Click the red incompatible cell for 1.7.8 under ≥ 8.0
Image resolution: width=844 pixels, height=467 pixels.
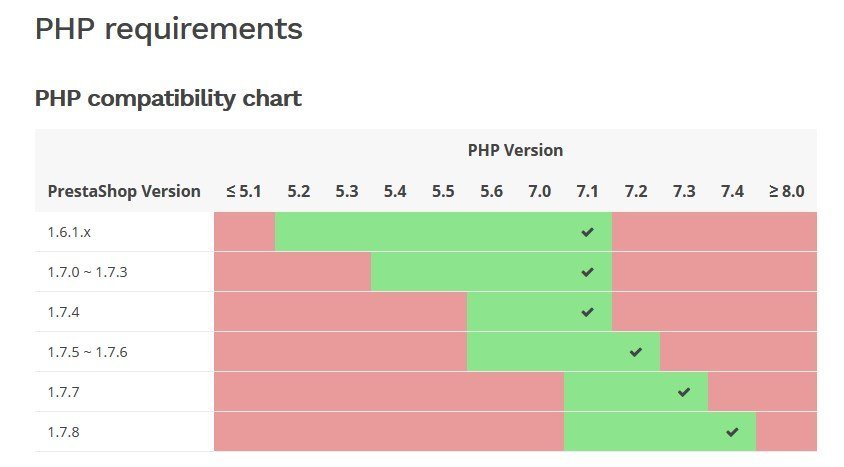pos(786,432)
